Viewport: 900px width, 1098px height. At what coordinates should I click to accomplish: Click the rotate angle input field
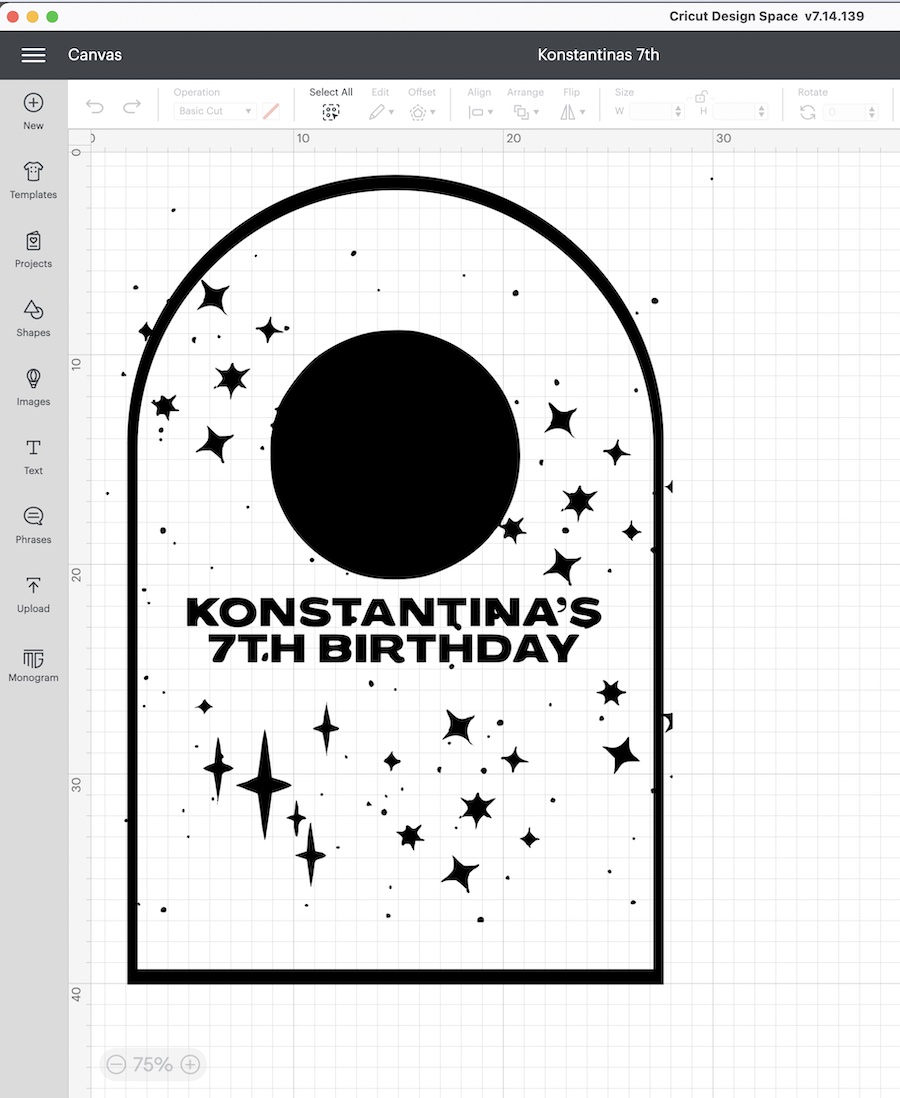(x=845, y=112)
